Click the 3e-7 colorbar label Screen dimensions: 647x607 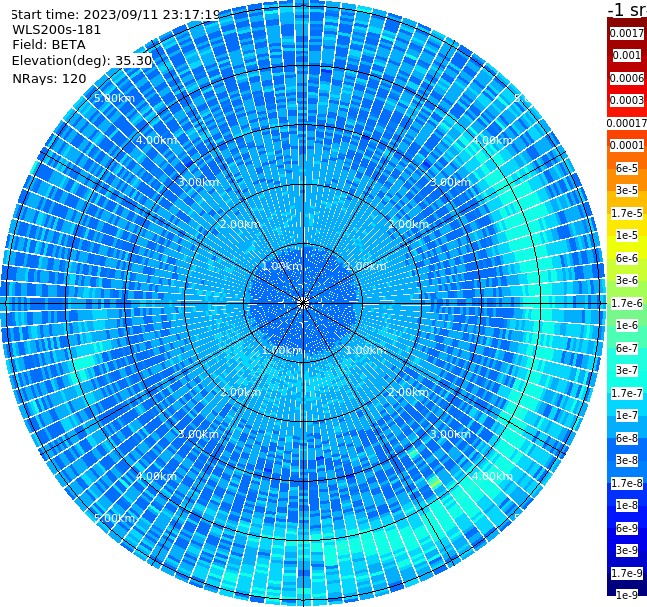627,370
